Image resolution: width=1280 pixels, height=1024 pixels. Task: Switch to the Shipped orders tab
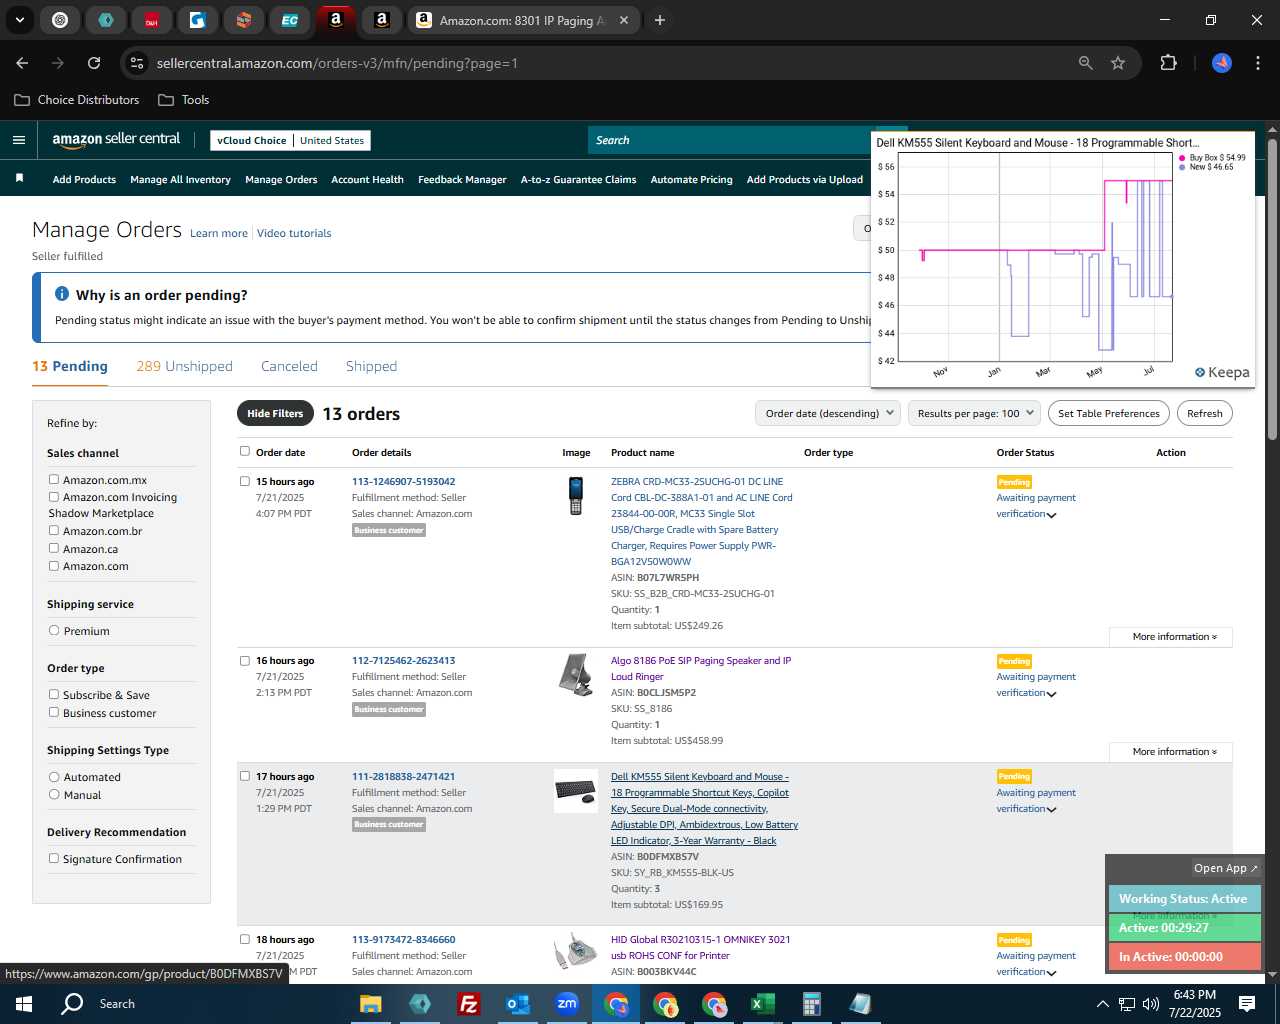[371, 366]
